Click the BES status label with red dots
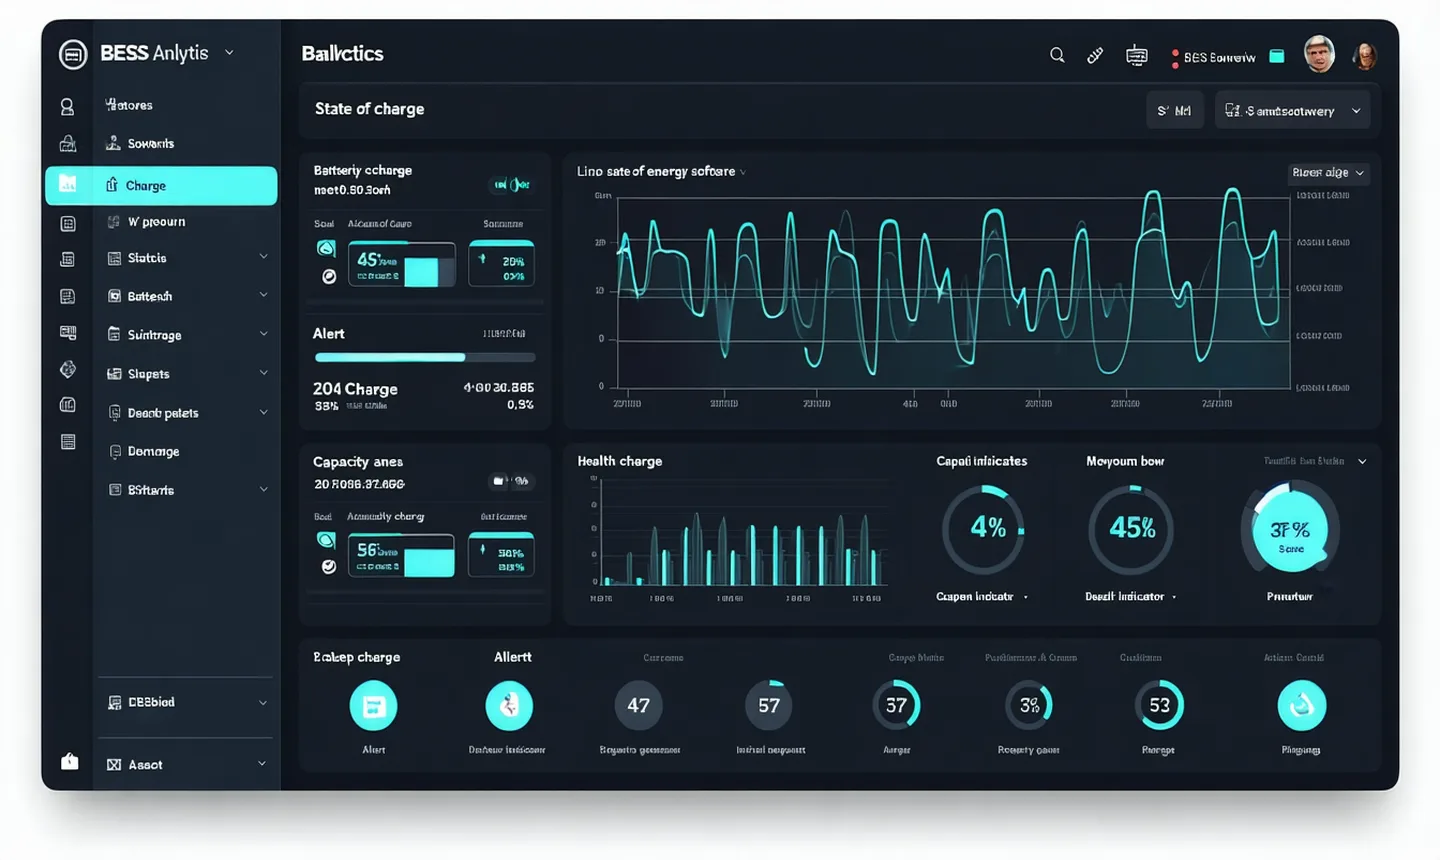This screenshot has height=860, width=1440. point(1213,58)
